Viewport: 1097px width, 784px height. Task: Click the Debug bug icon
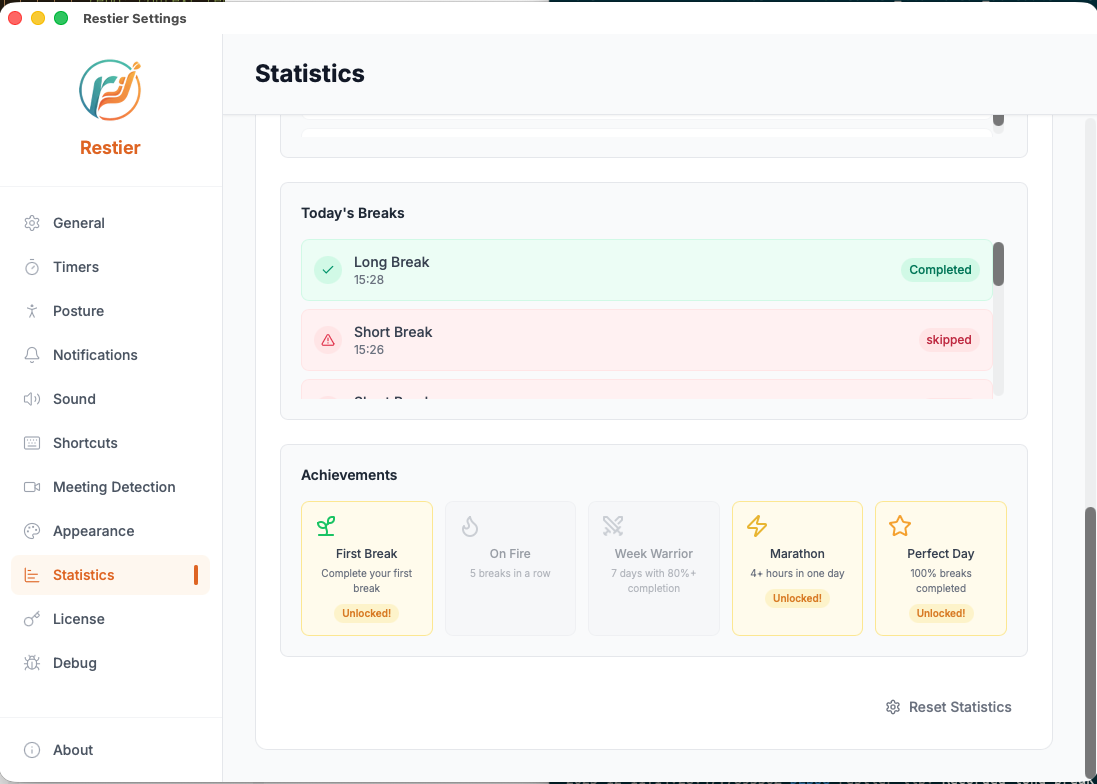point(32,663)
